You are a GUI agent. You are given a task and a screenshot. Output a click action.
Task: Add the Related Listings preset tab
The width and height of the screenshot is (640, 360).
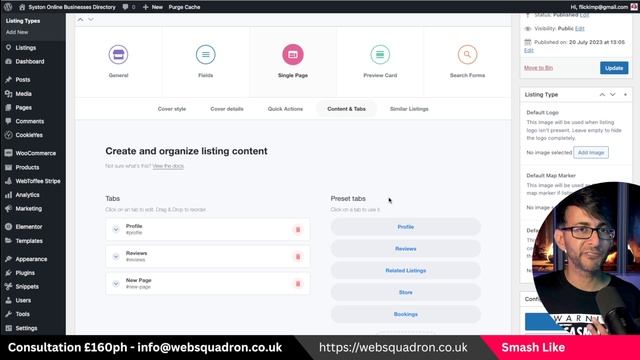[x=406, y=271]
